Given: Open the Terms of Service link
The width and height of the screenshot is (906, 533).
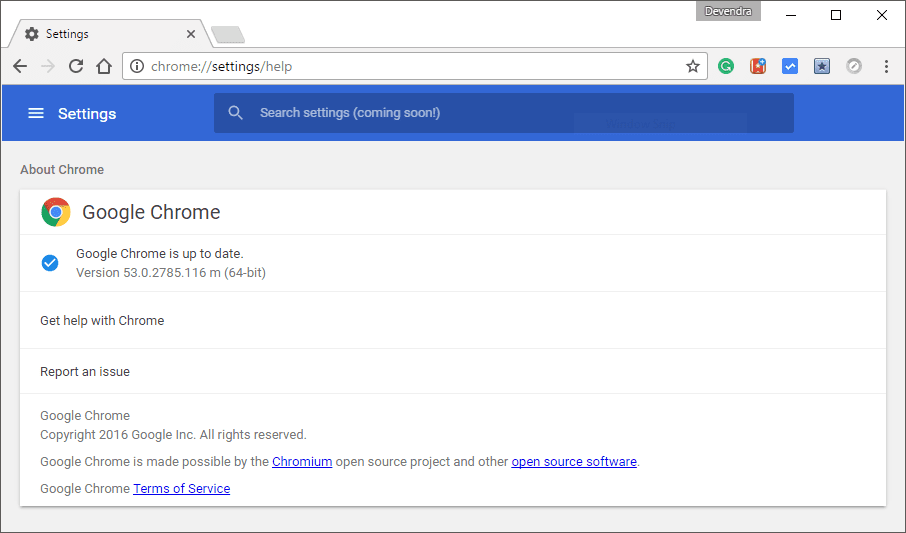Looking at the screenshot, I should (181, 488).
